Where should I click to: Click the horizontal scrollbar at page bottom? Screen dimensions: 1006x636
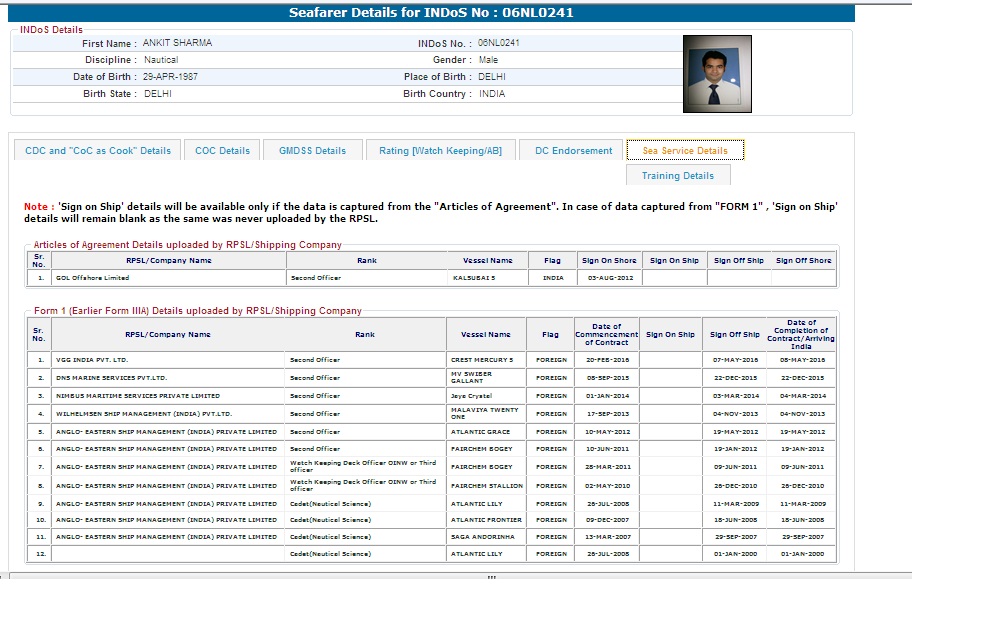(x=490, y=576)
